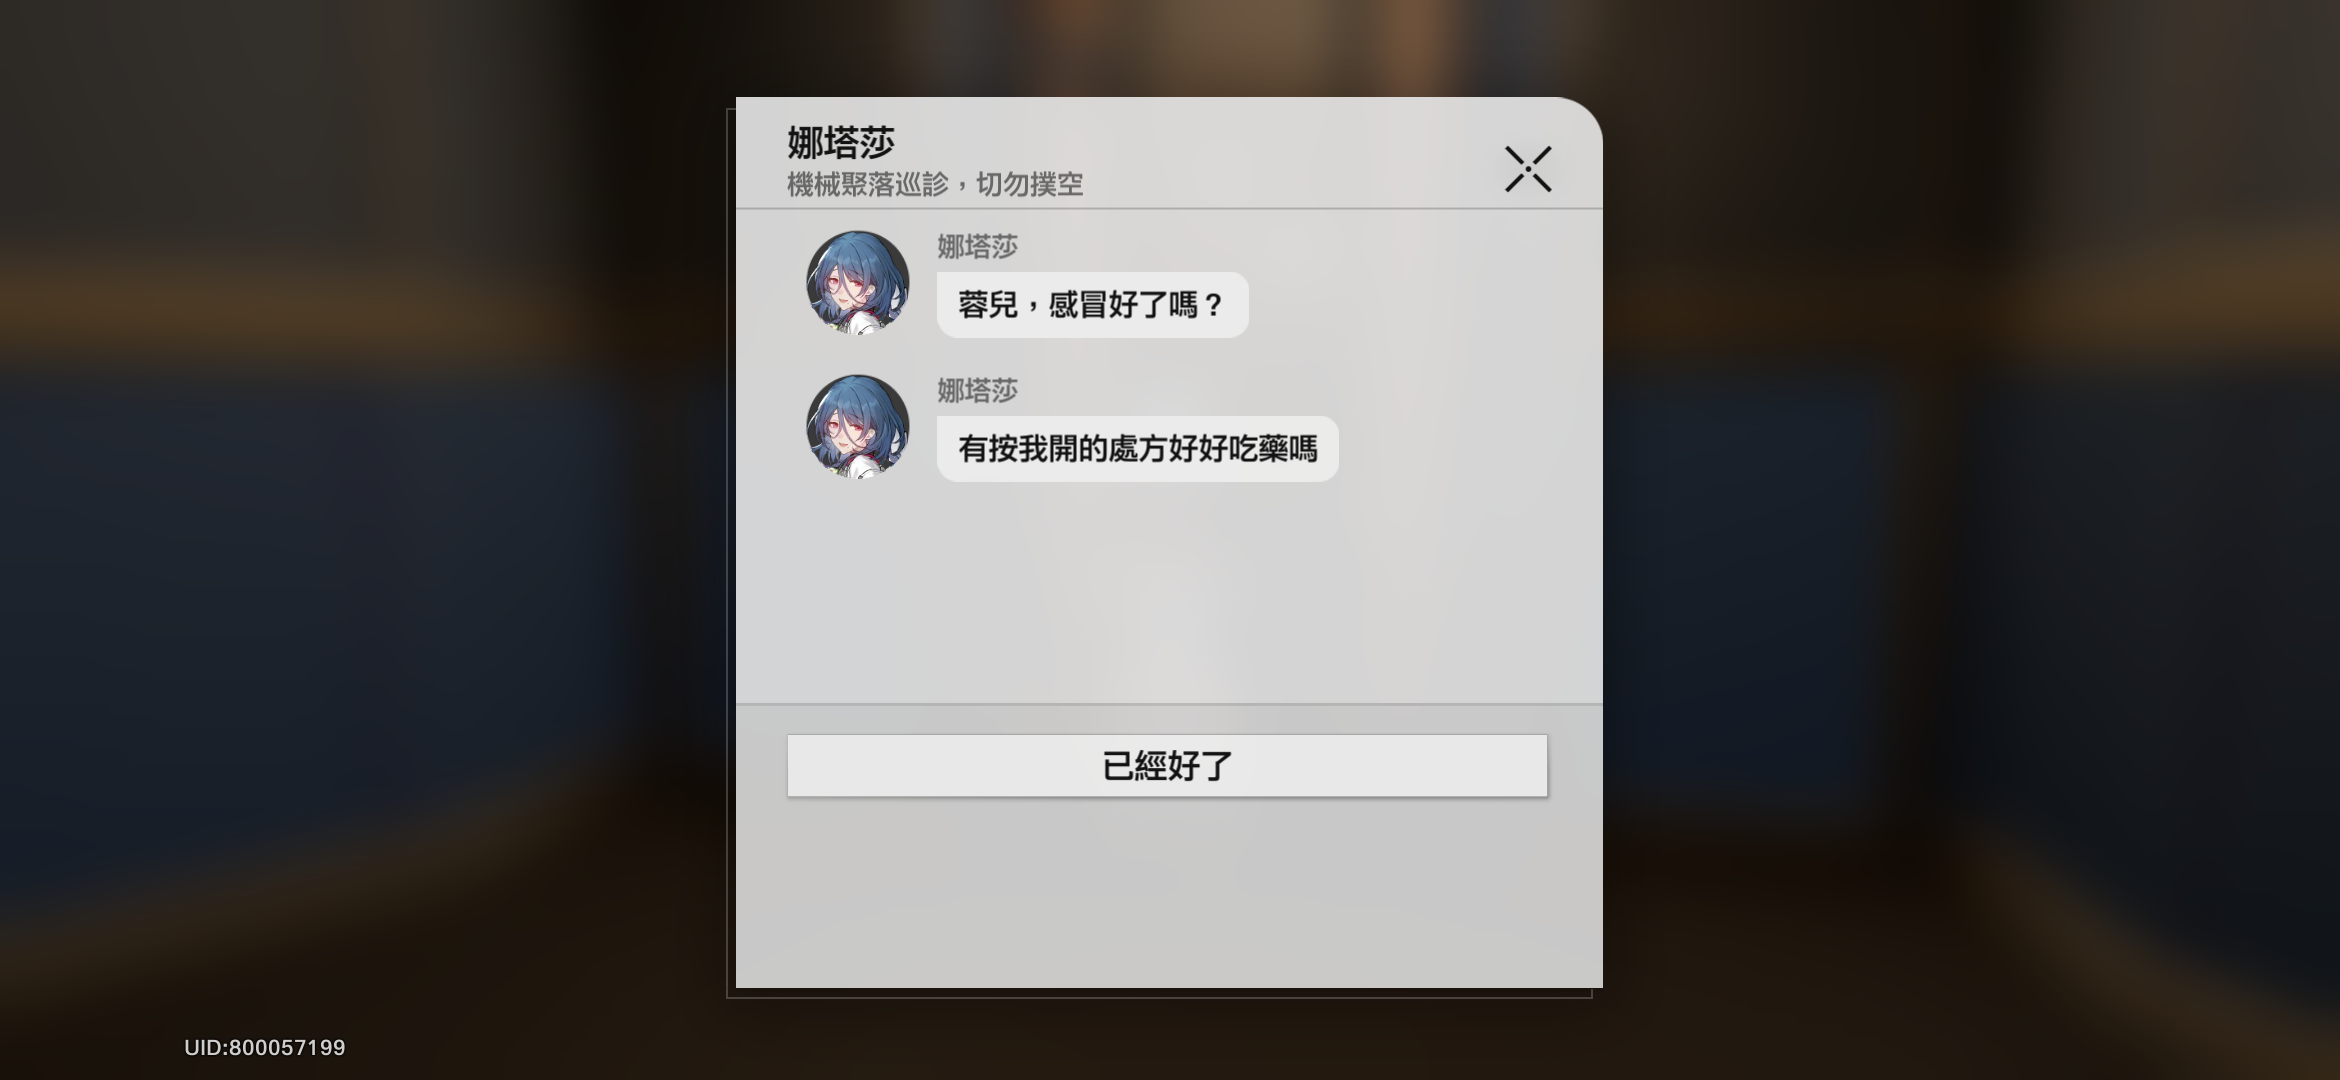The width and height of the screenshot is (2340, 1080).
Task: Select the message bubble 蓉兒，感冒好了嗎？
Action: click(x=1092, y=305)
